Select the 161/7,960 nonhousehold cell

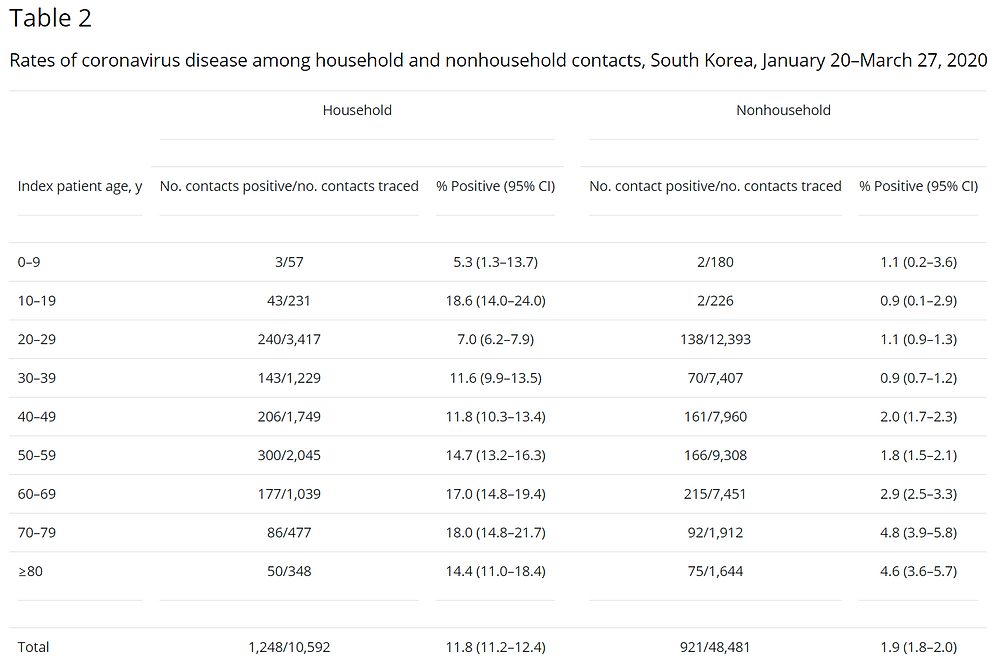pos(715,417)
